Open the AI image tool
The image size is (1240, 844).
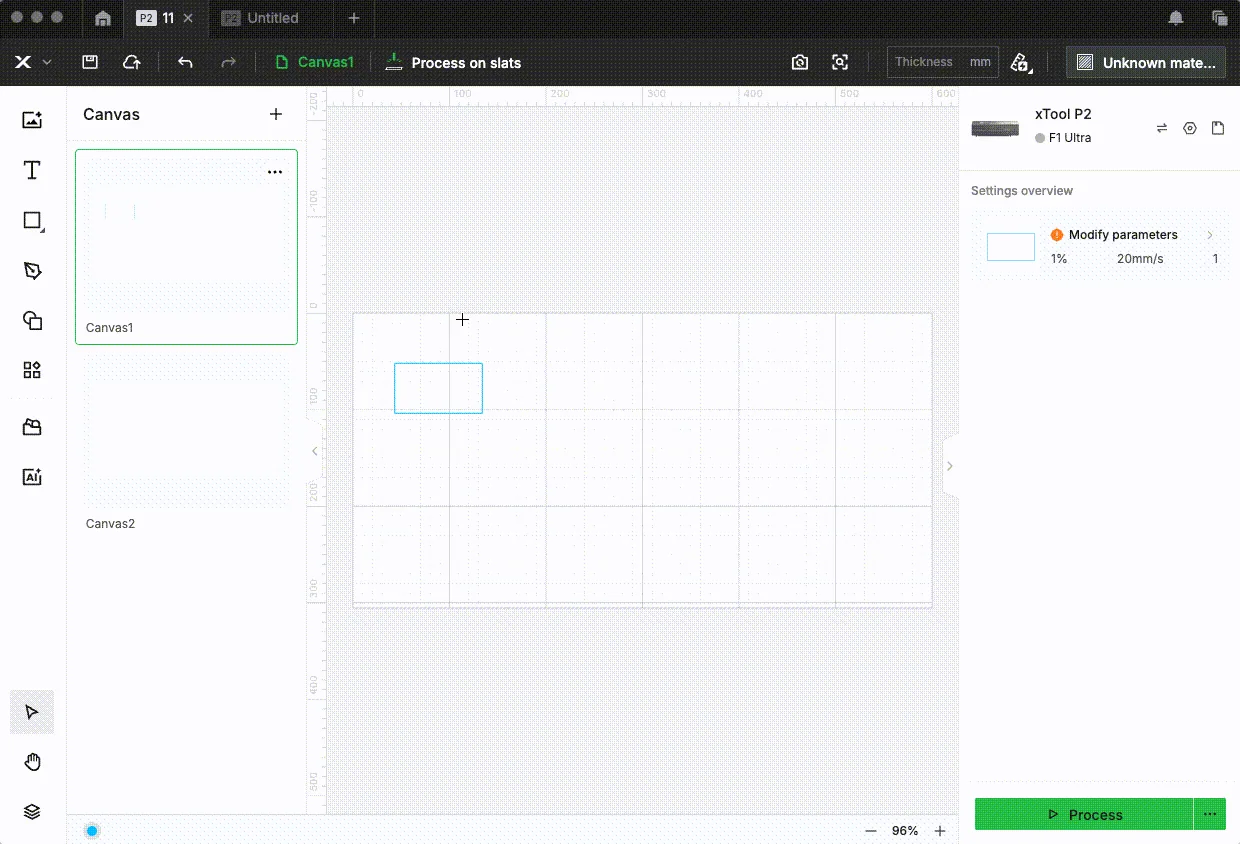(x=32, y=477)
